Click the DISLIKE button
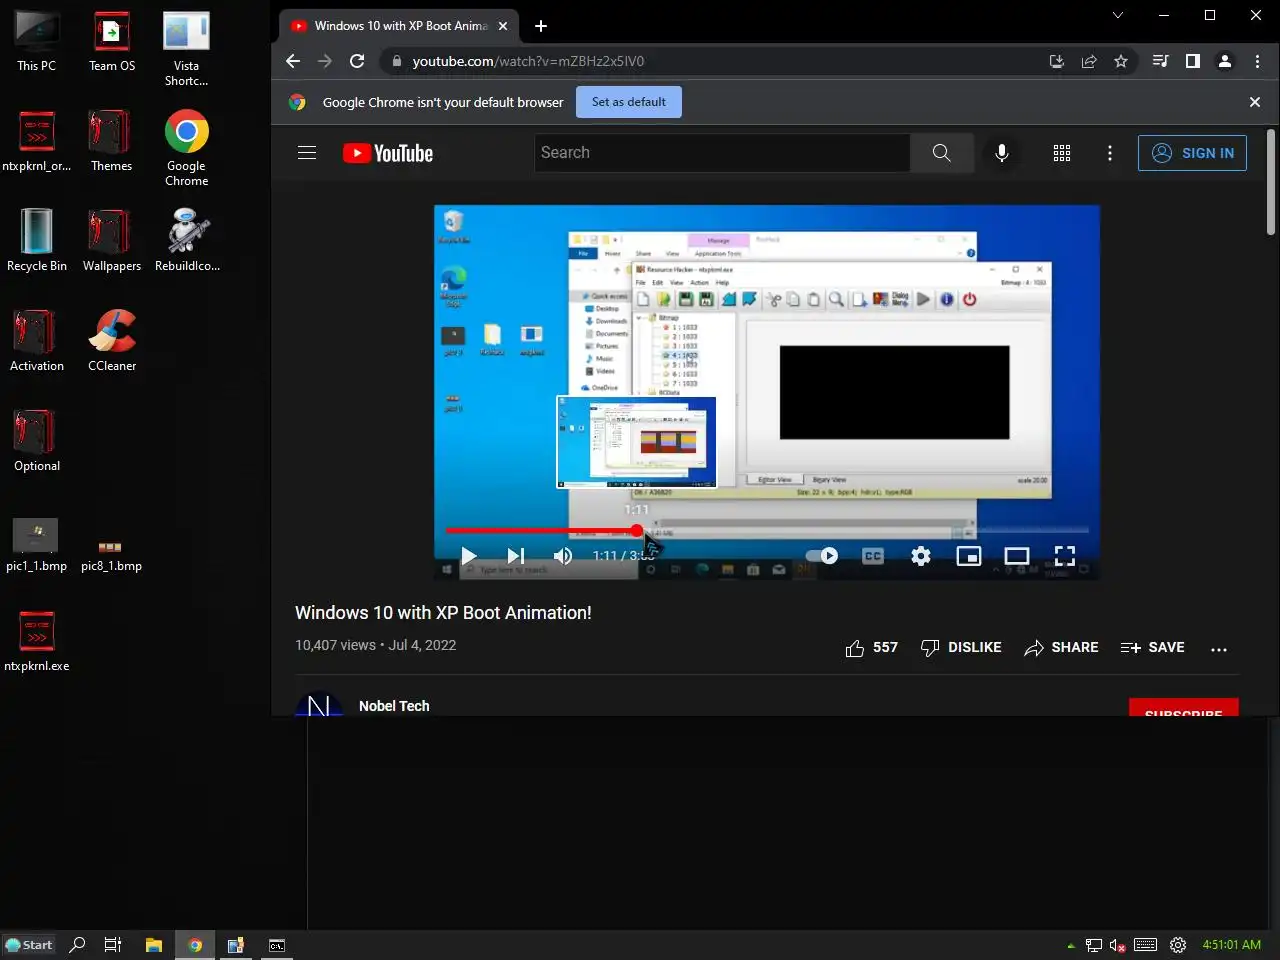1280x960 pixels. click(x=961, y=648)
